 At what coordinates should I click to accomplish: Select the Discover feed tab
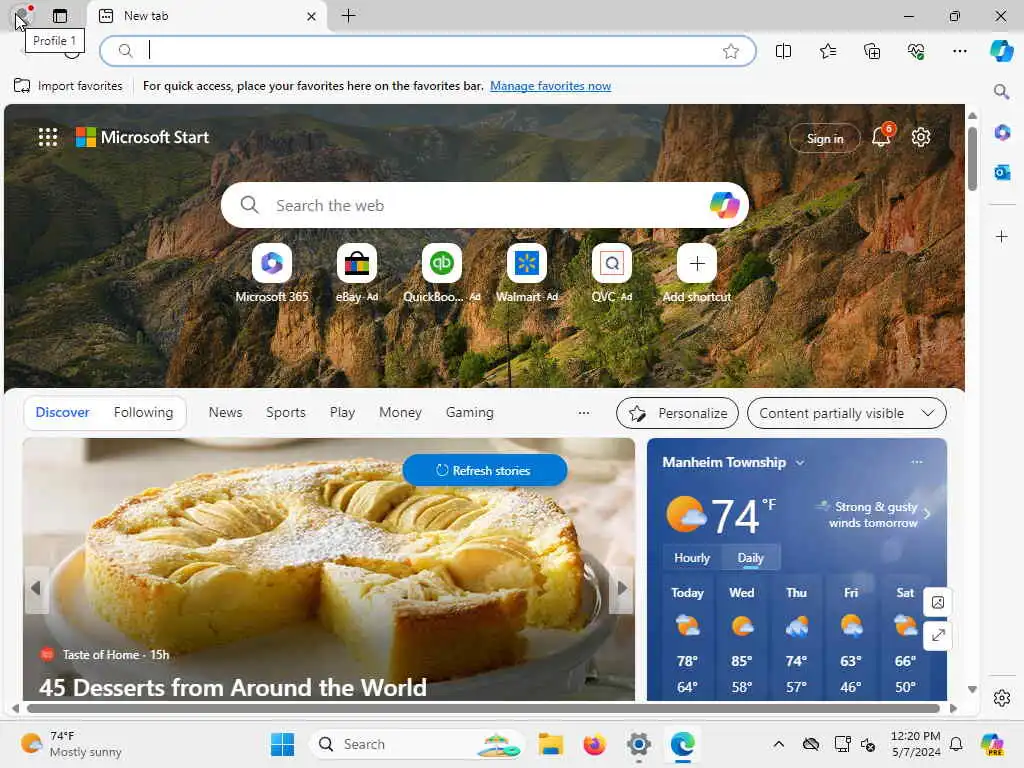point(63,412)
